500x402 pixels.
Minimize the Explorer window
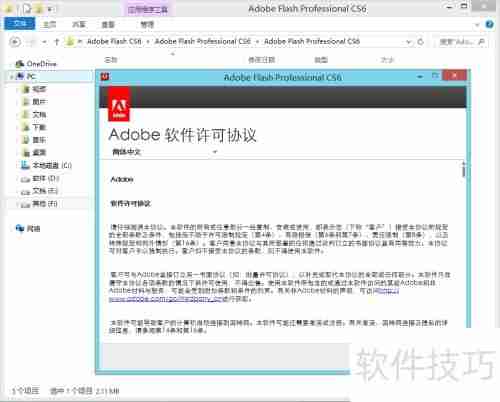point(450,7)
